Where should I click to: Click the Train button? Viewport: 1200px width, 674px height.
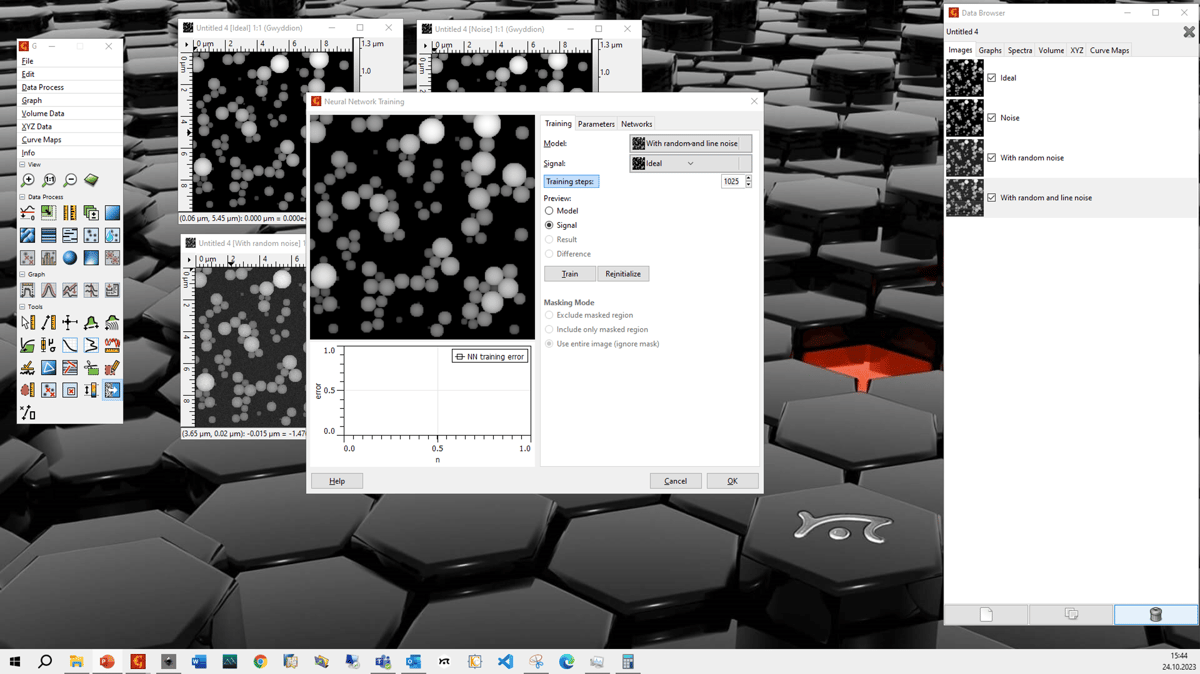point(570,274)
